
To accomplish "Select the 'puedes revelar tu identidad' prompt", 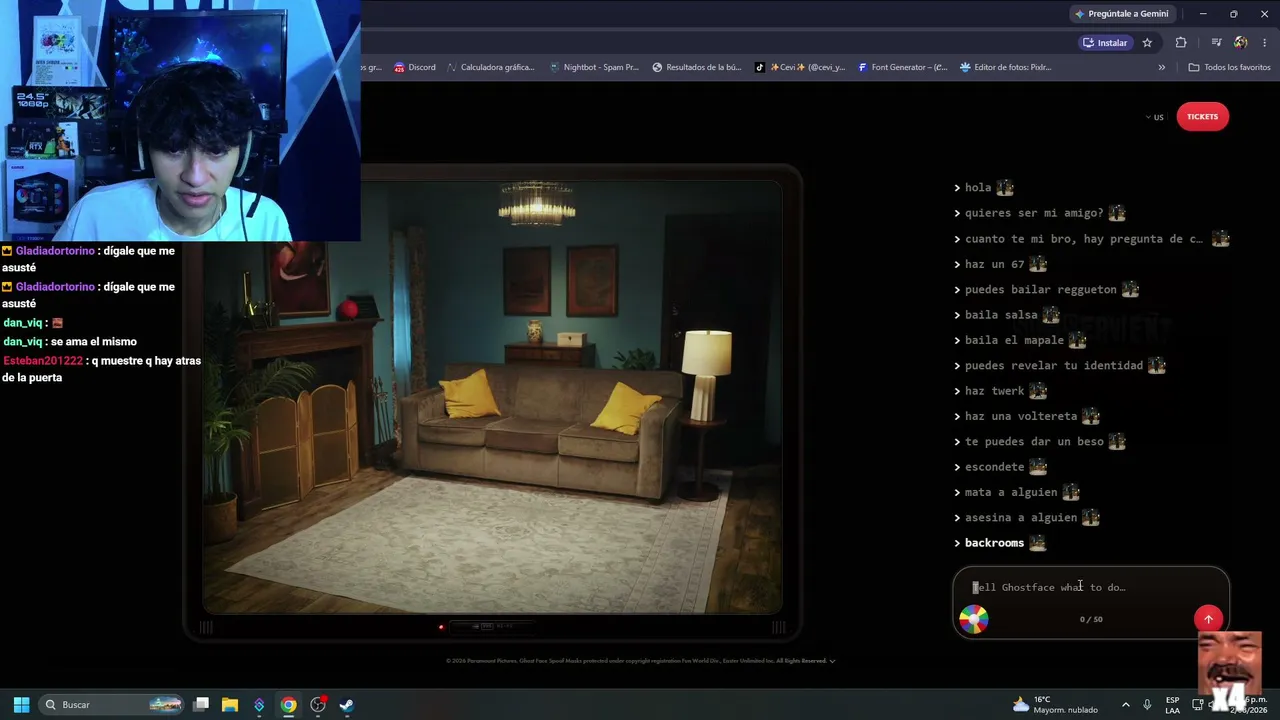I will point(1053,366).
